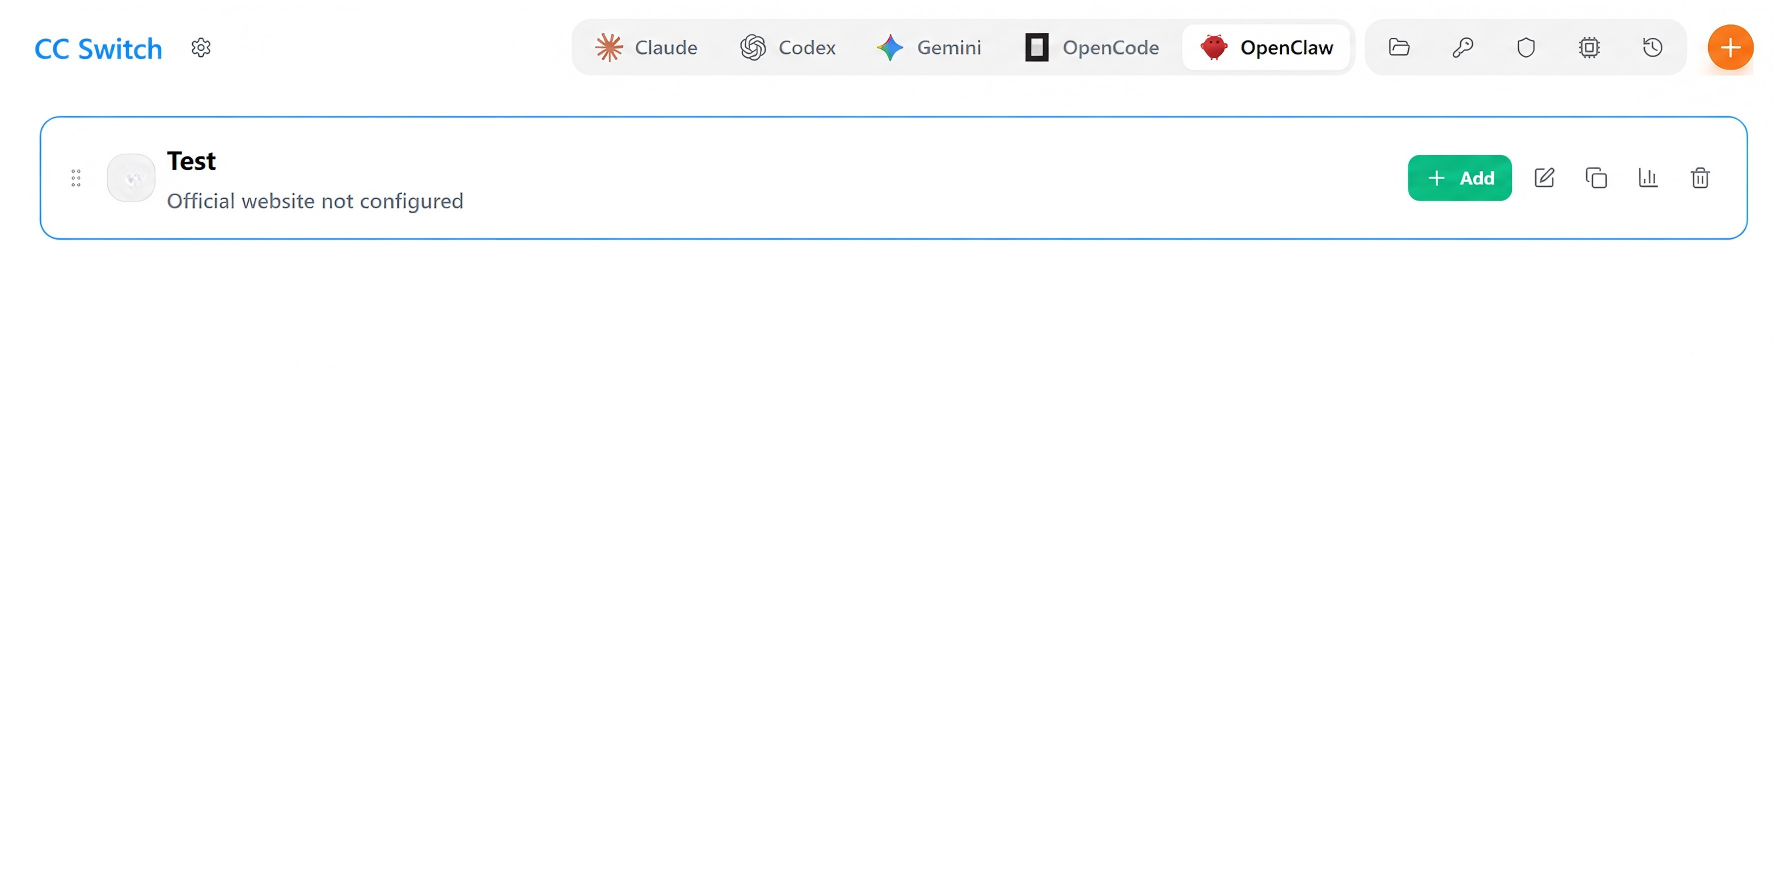The height and width of the screenshot is (887, 1774).
Task: Click the CC Switch title link
Action: point(98,49)
